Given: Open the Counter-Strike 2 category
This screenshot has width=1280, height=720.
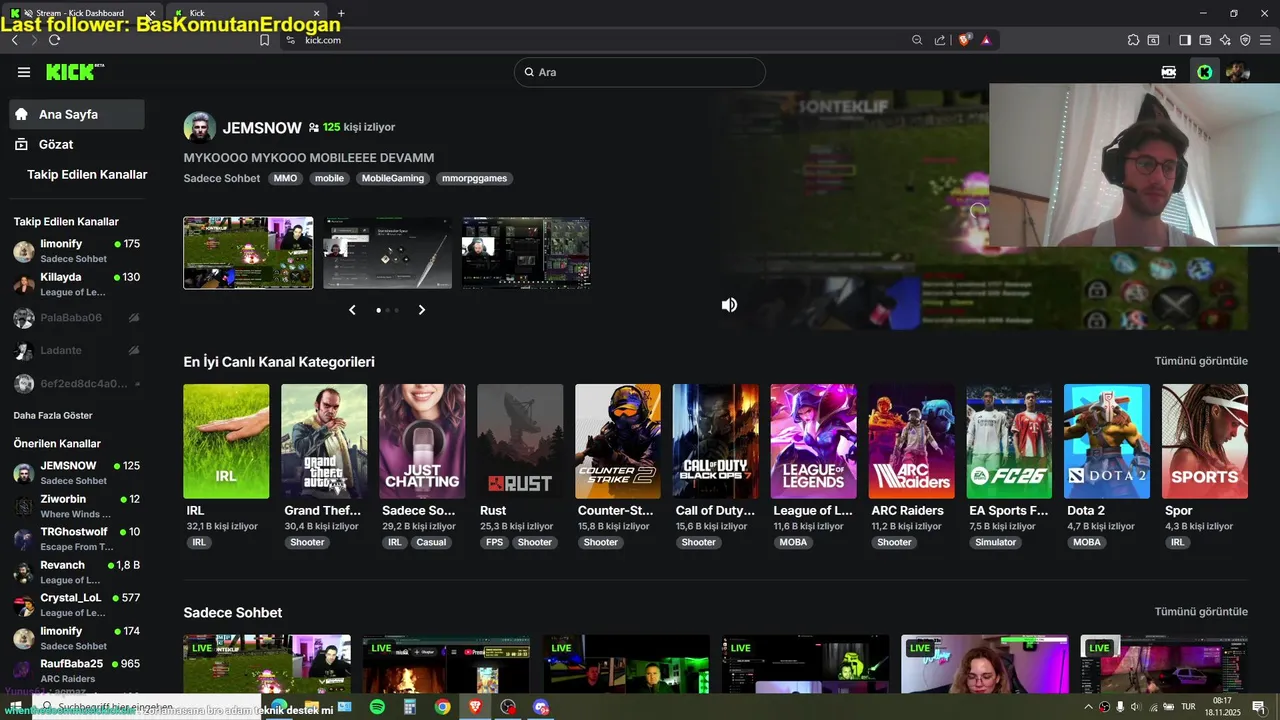Looking at the screenshot, I should click(x=618, y=441).
